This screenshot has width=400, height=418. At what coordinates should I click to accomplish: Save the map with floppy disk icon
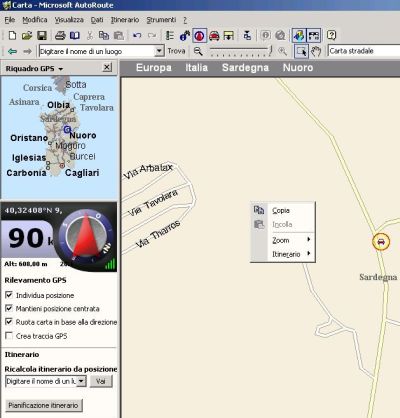coord(42,35)
